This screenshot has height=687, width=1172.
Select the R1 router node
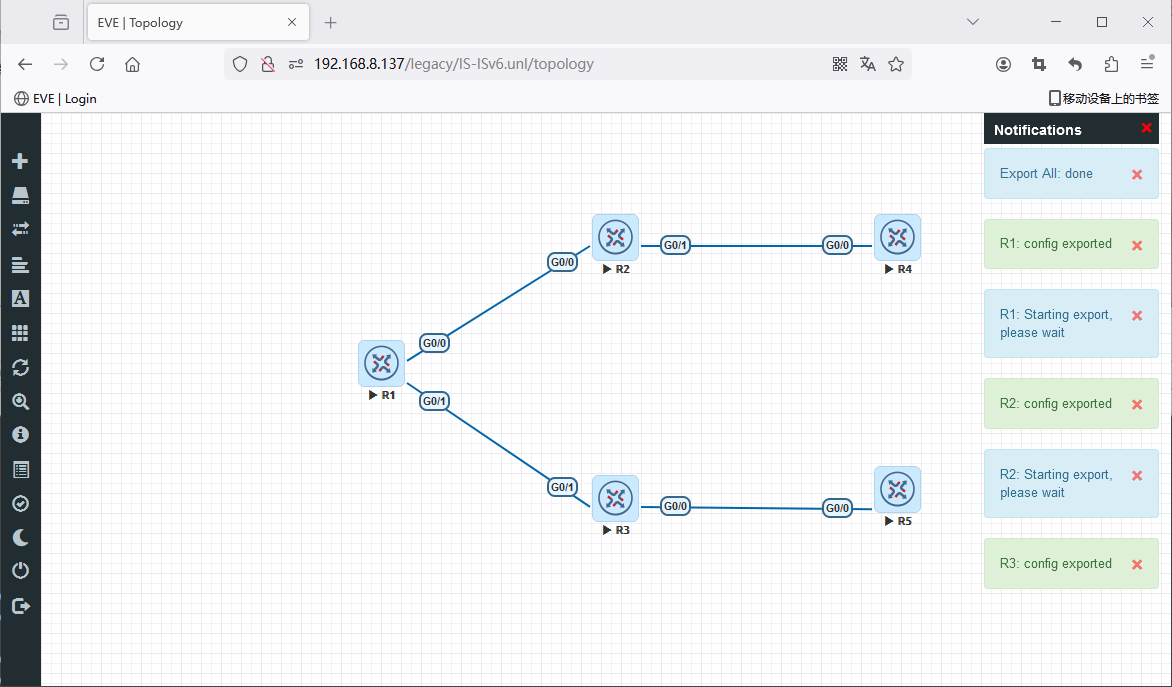(381, 363)
